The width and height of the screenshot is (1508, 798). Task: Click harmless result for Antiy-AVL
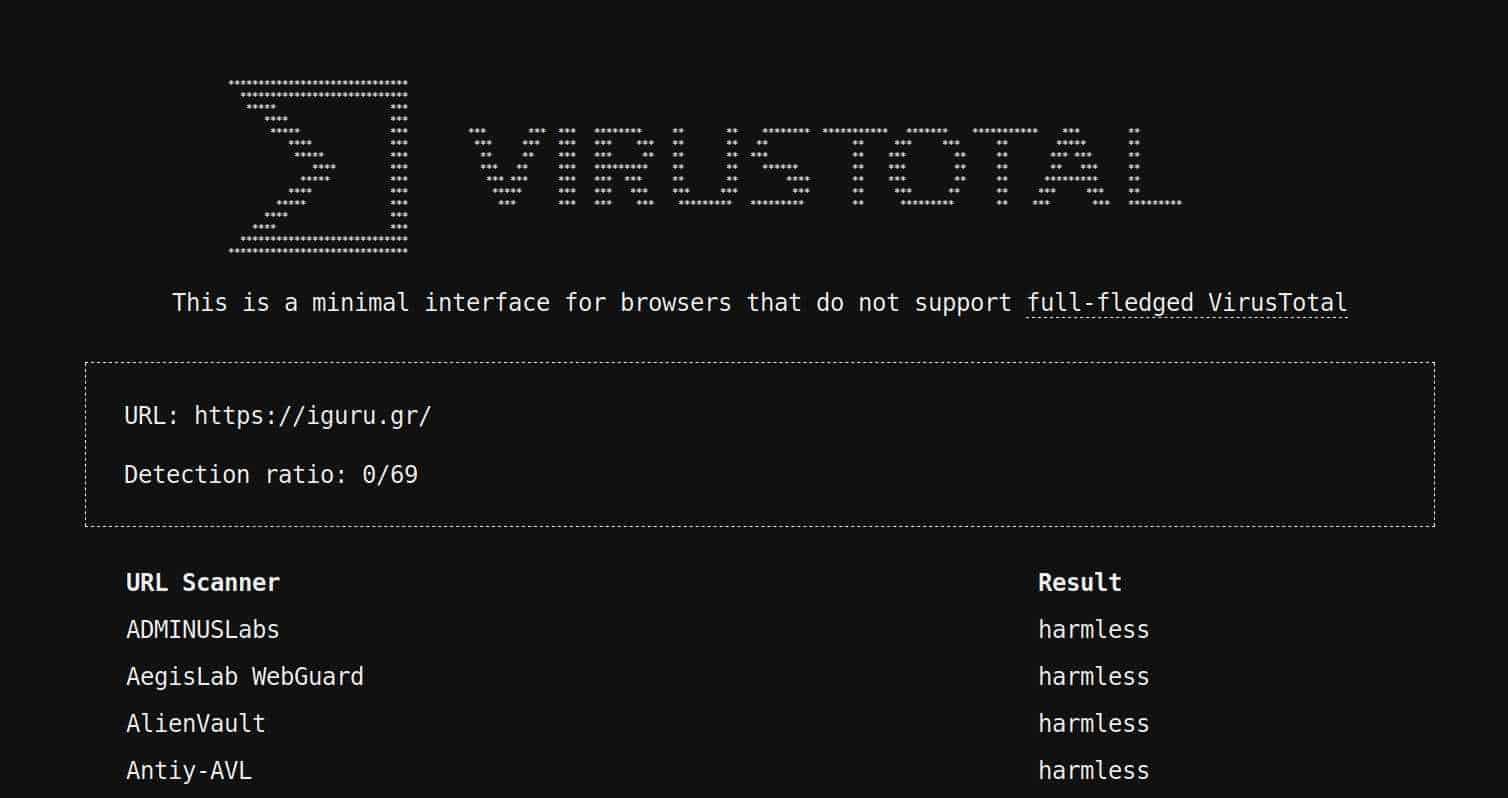coord(1094,770)
